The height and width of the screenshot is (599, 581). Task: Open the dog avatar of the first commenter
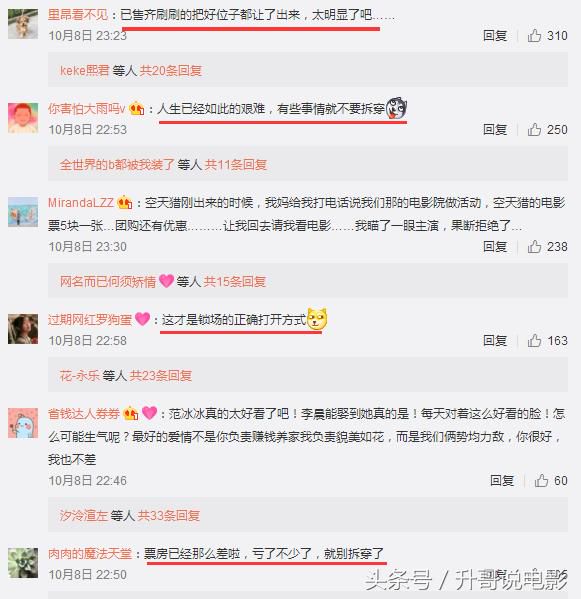[23, 24]
